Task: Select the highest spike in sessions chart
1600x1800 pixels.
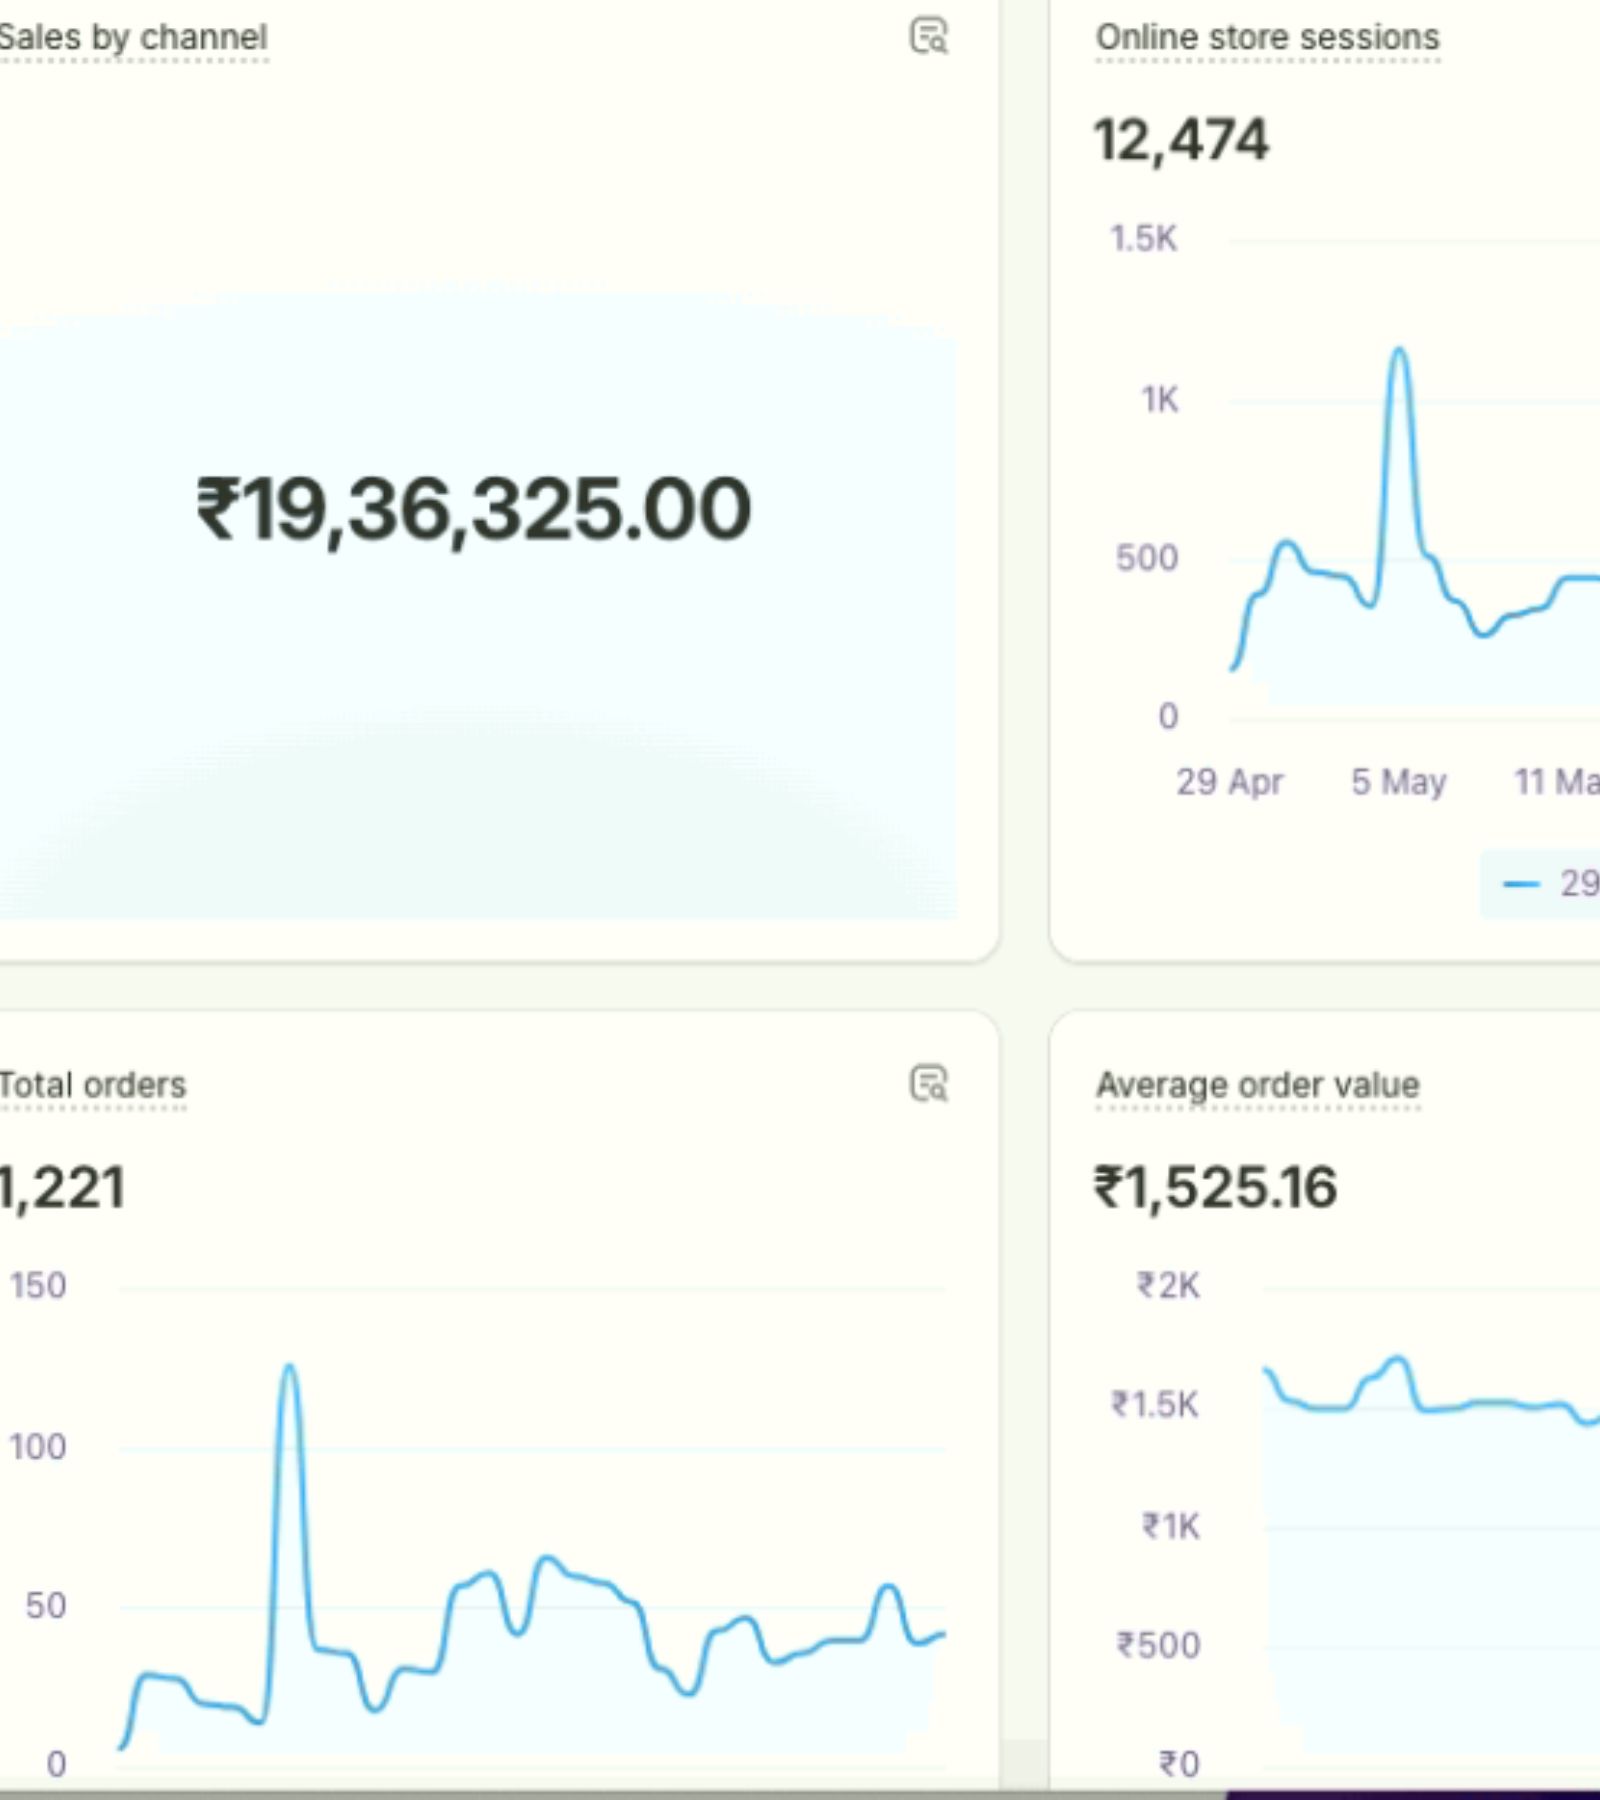Action: (1399, 351)
